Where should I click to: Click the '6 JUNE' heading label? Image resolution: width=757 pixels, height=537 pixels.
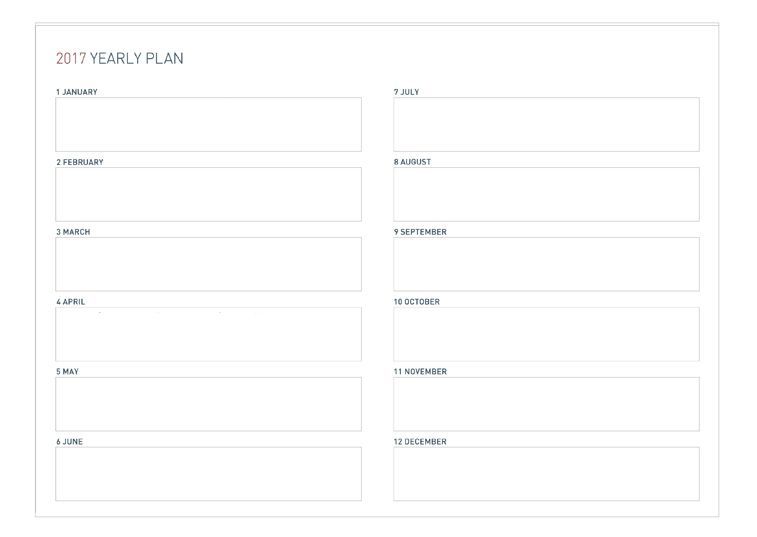[69, 442]
